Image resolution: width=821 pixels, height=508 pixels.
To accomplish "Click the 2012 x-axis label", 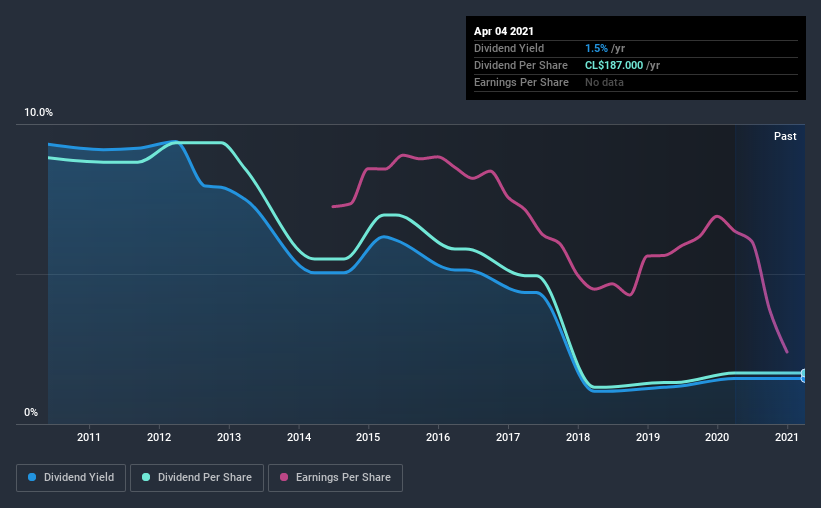I will click(159, 437).
